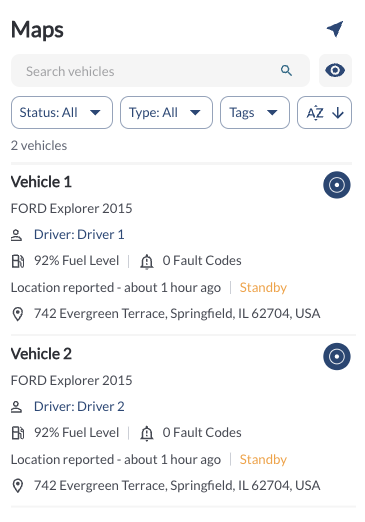Open the Driver: Driver 1 link

79,235
